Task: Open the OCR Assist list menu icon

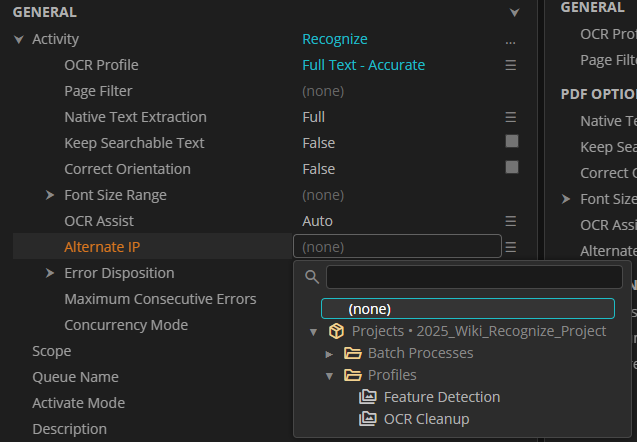Action: [511, 221]
